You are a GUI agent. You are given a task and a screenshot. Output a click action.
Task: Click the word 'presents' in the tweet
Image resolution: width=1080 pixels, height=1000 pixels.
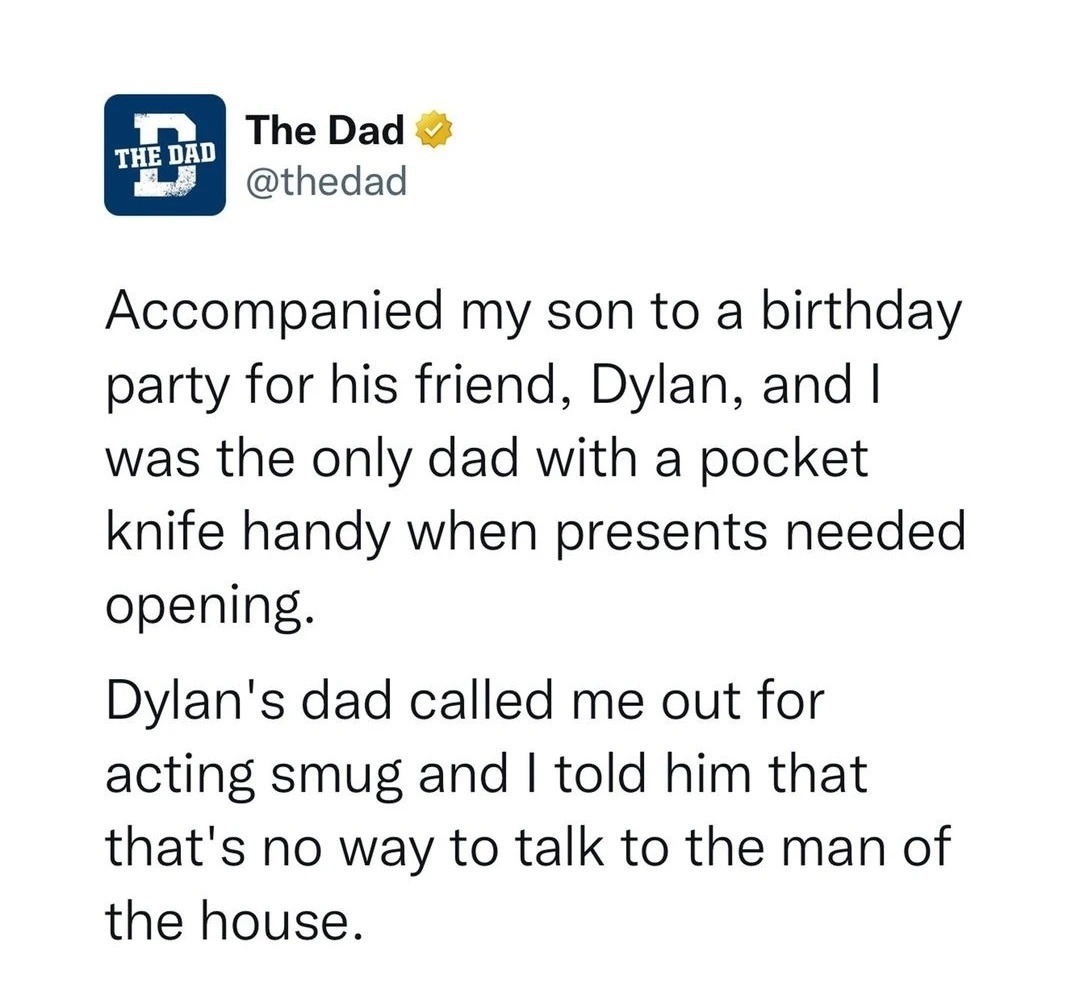point(661,535)
